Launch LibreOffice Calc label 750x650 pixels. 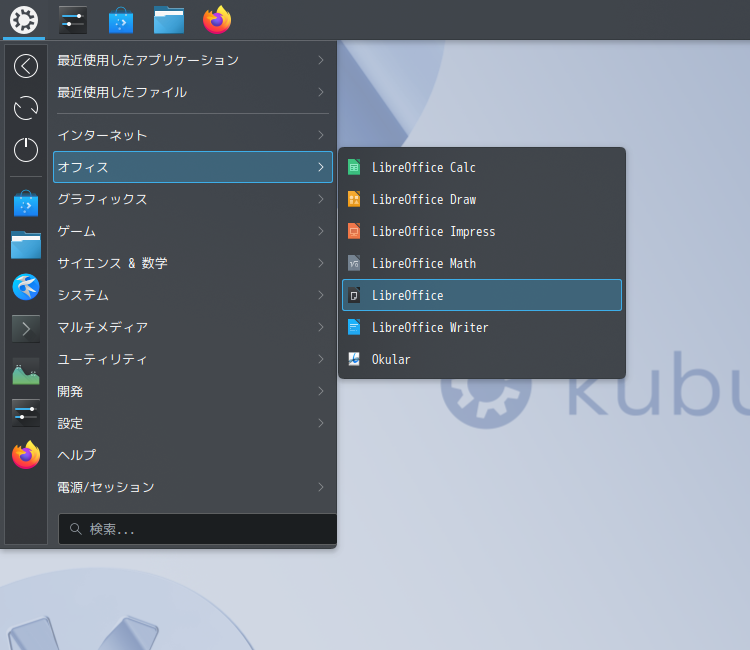[424, 167]
